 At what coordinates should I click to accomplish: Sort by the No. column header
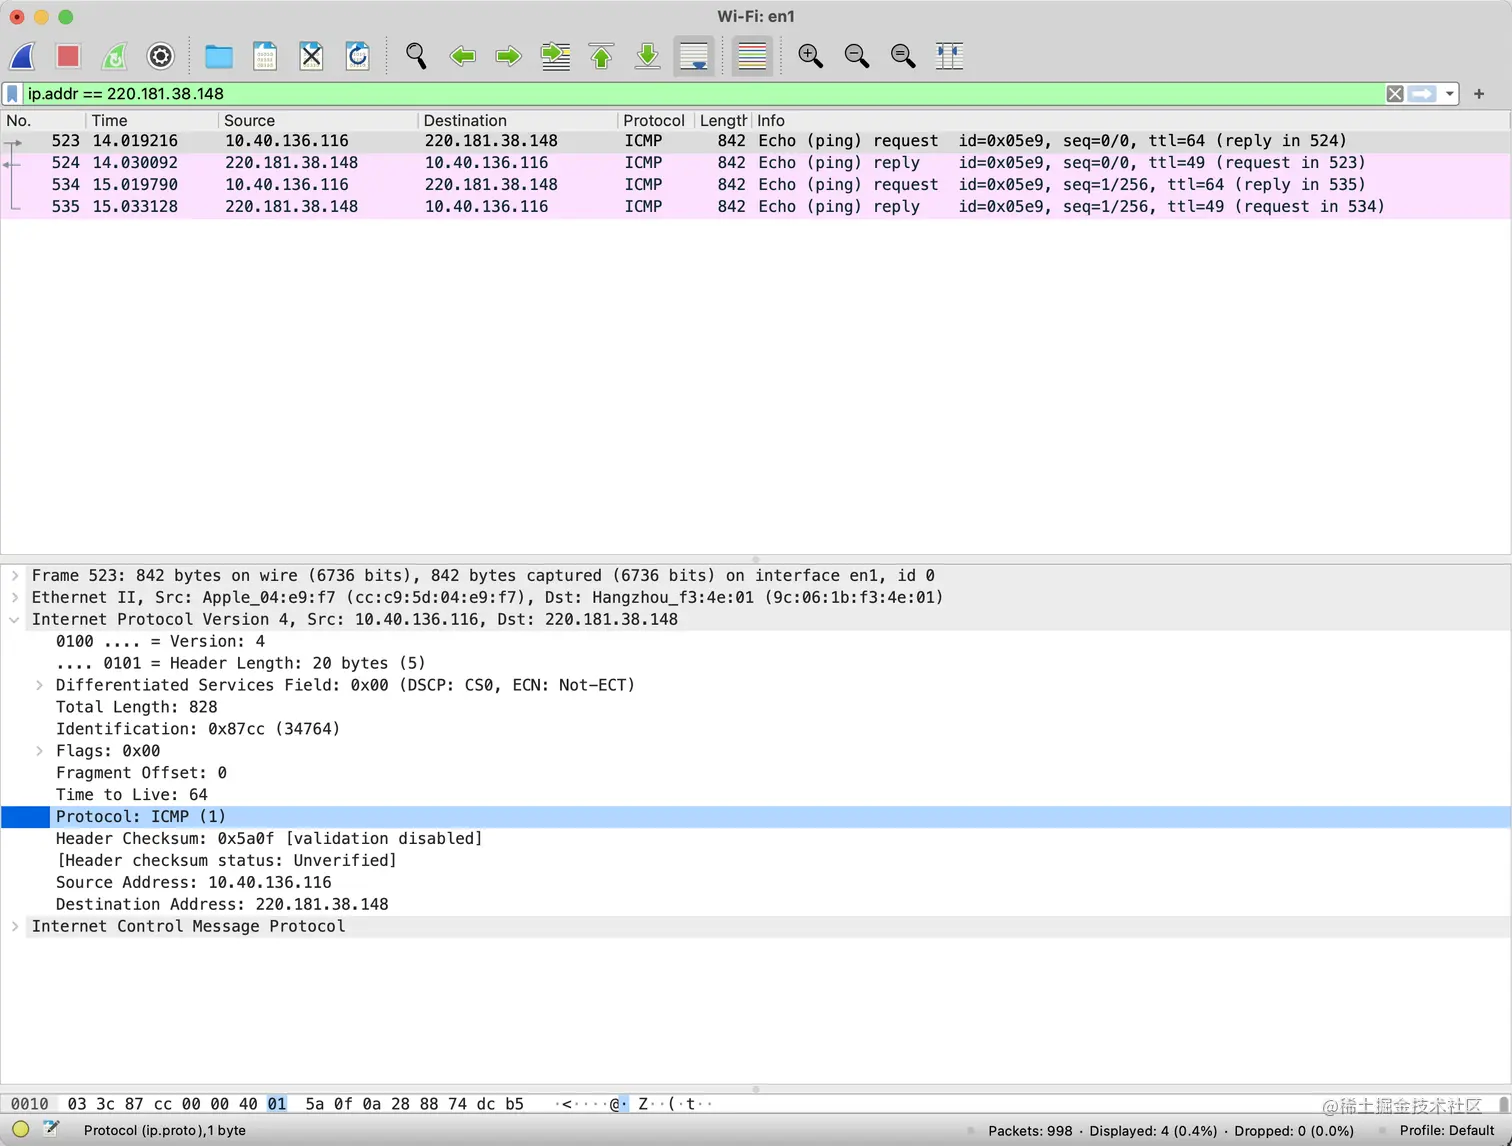44,120
